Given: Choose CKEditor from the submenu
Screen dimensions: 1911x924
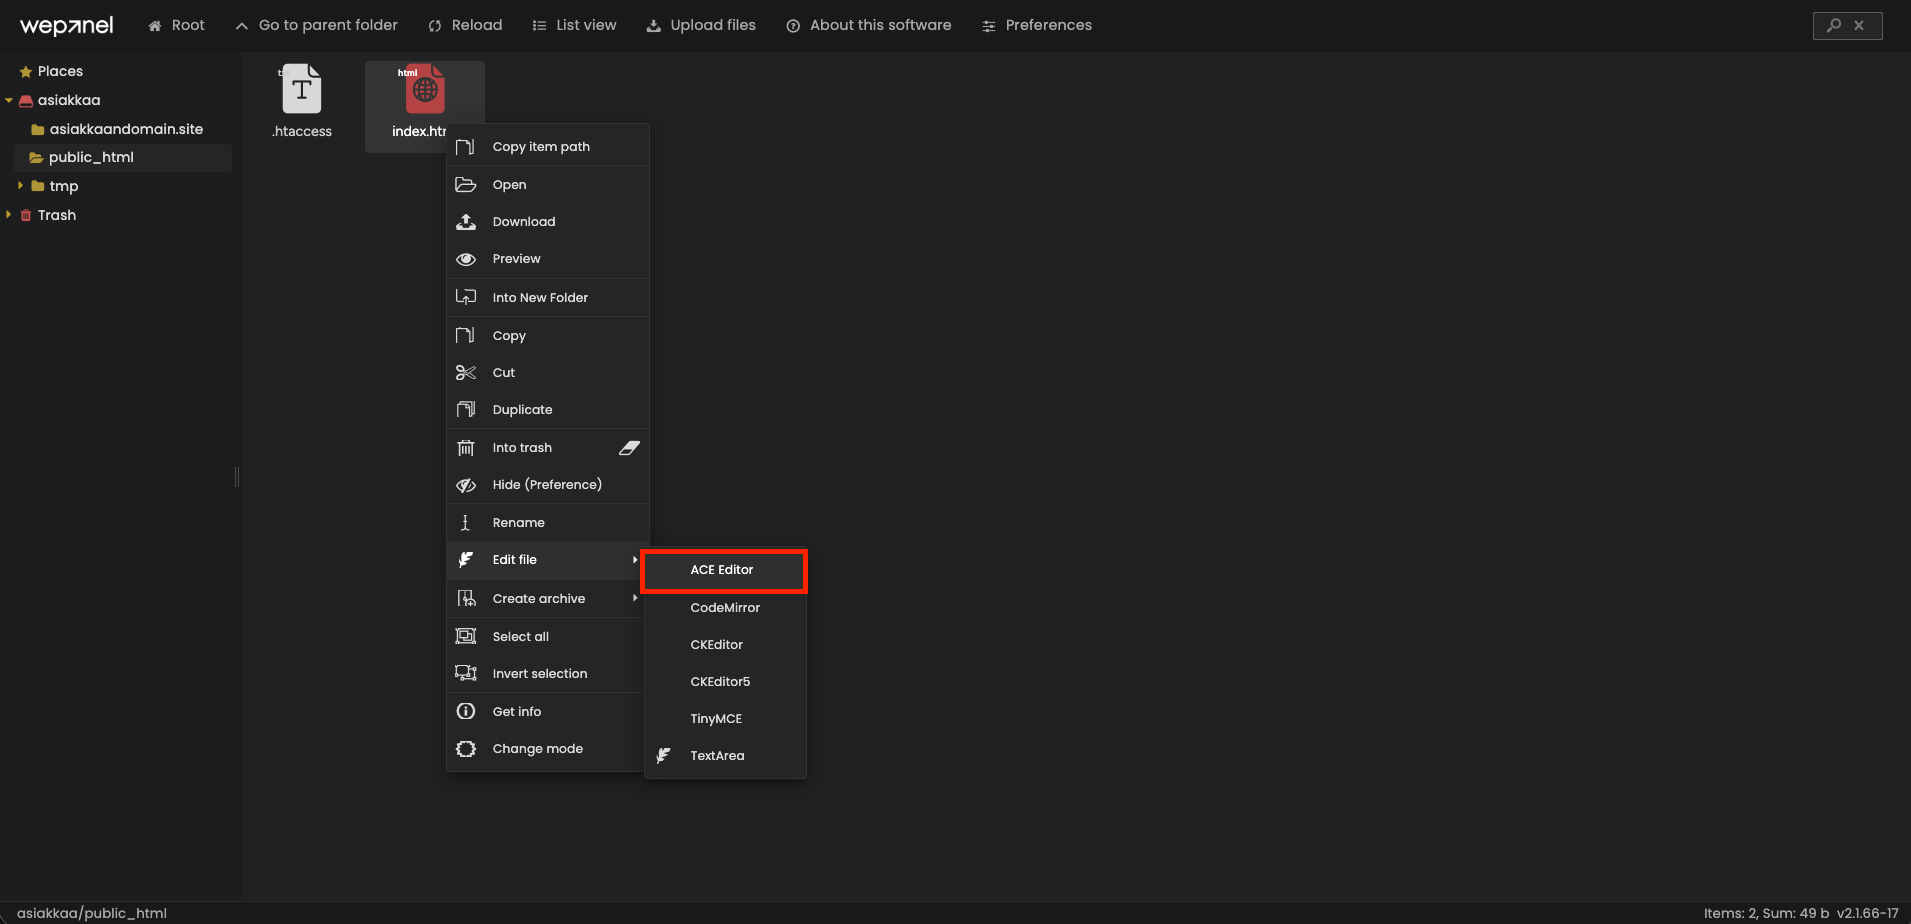Looking at the screenshot, I should click(724, 645).
